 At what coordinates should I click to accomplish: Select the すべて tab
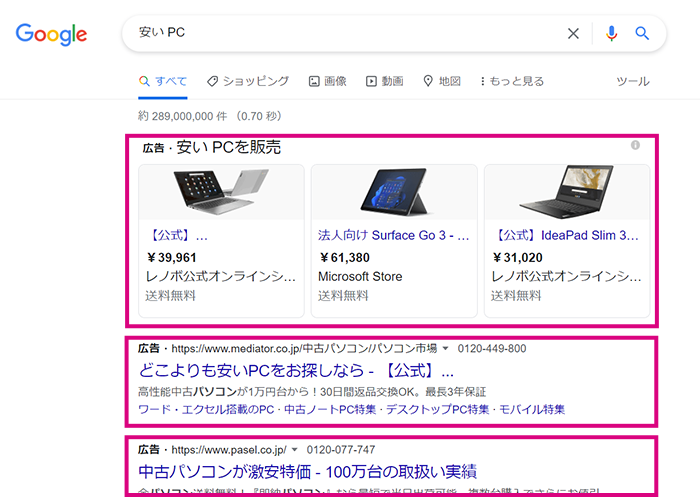pyautogui.click(x=163, y=81)
